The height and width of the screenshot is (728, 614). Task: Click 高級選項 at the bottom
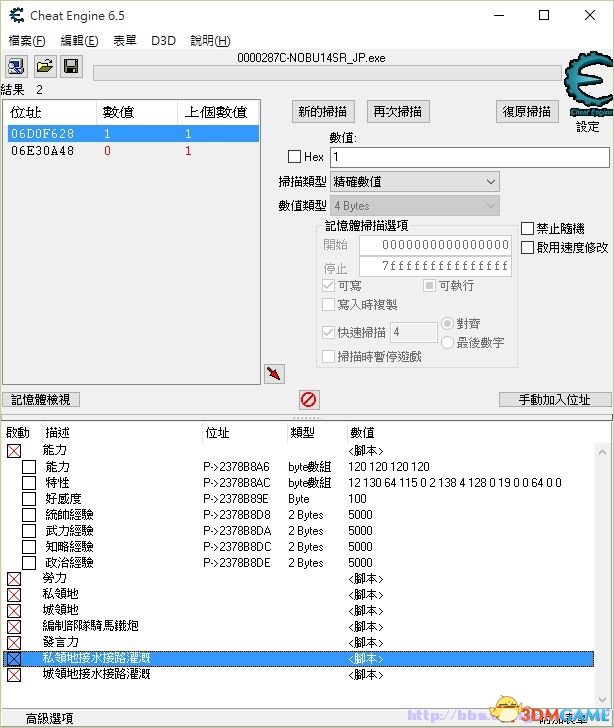(x=50, y=719)
